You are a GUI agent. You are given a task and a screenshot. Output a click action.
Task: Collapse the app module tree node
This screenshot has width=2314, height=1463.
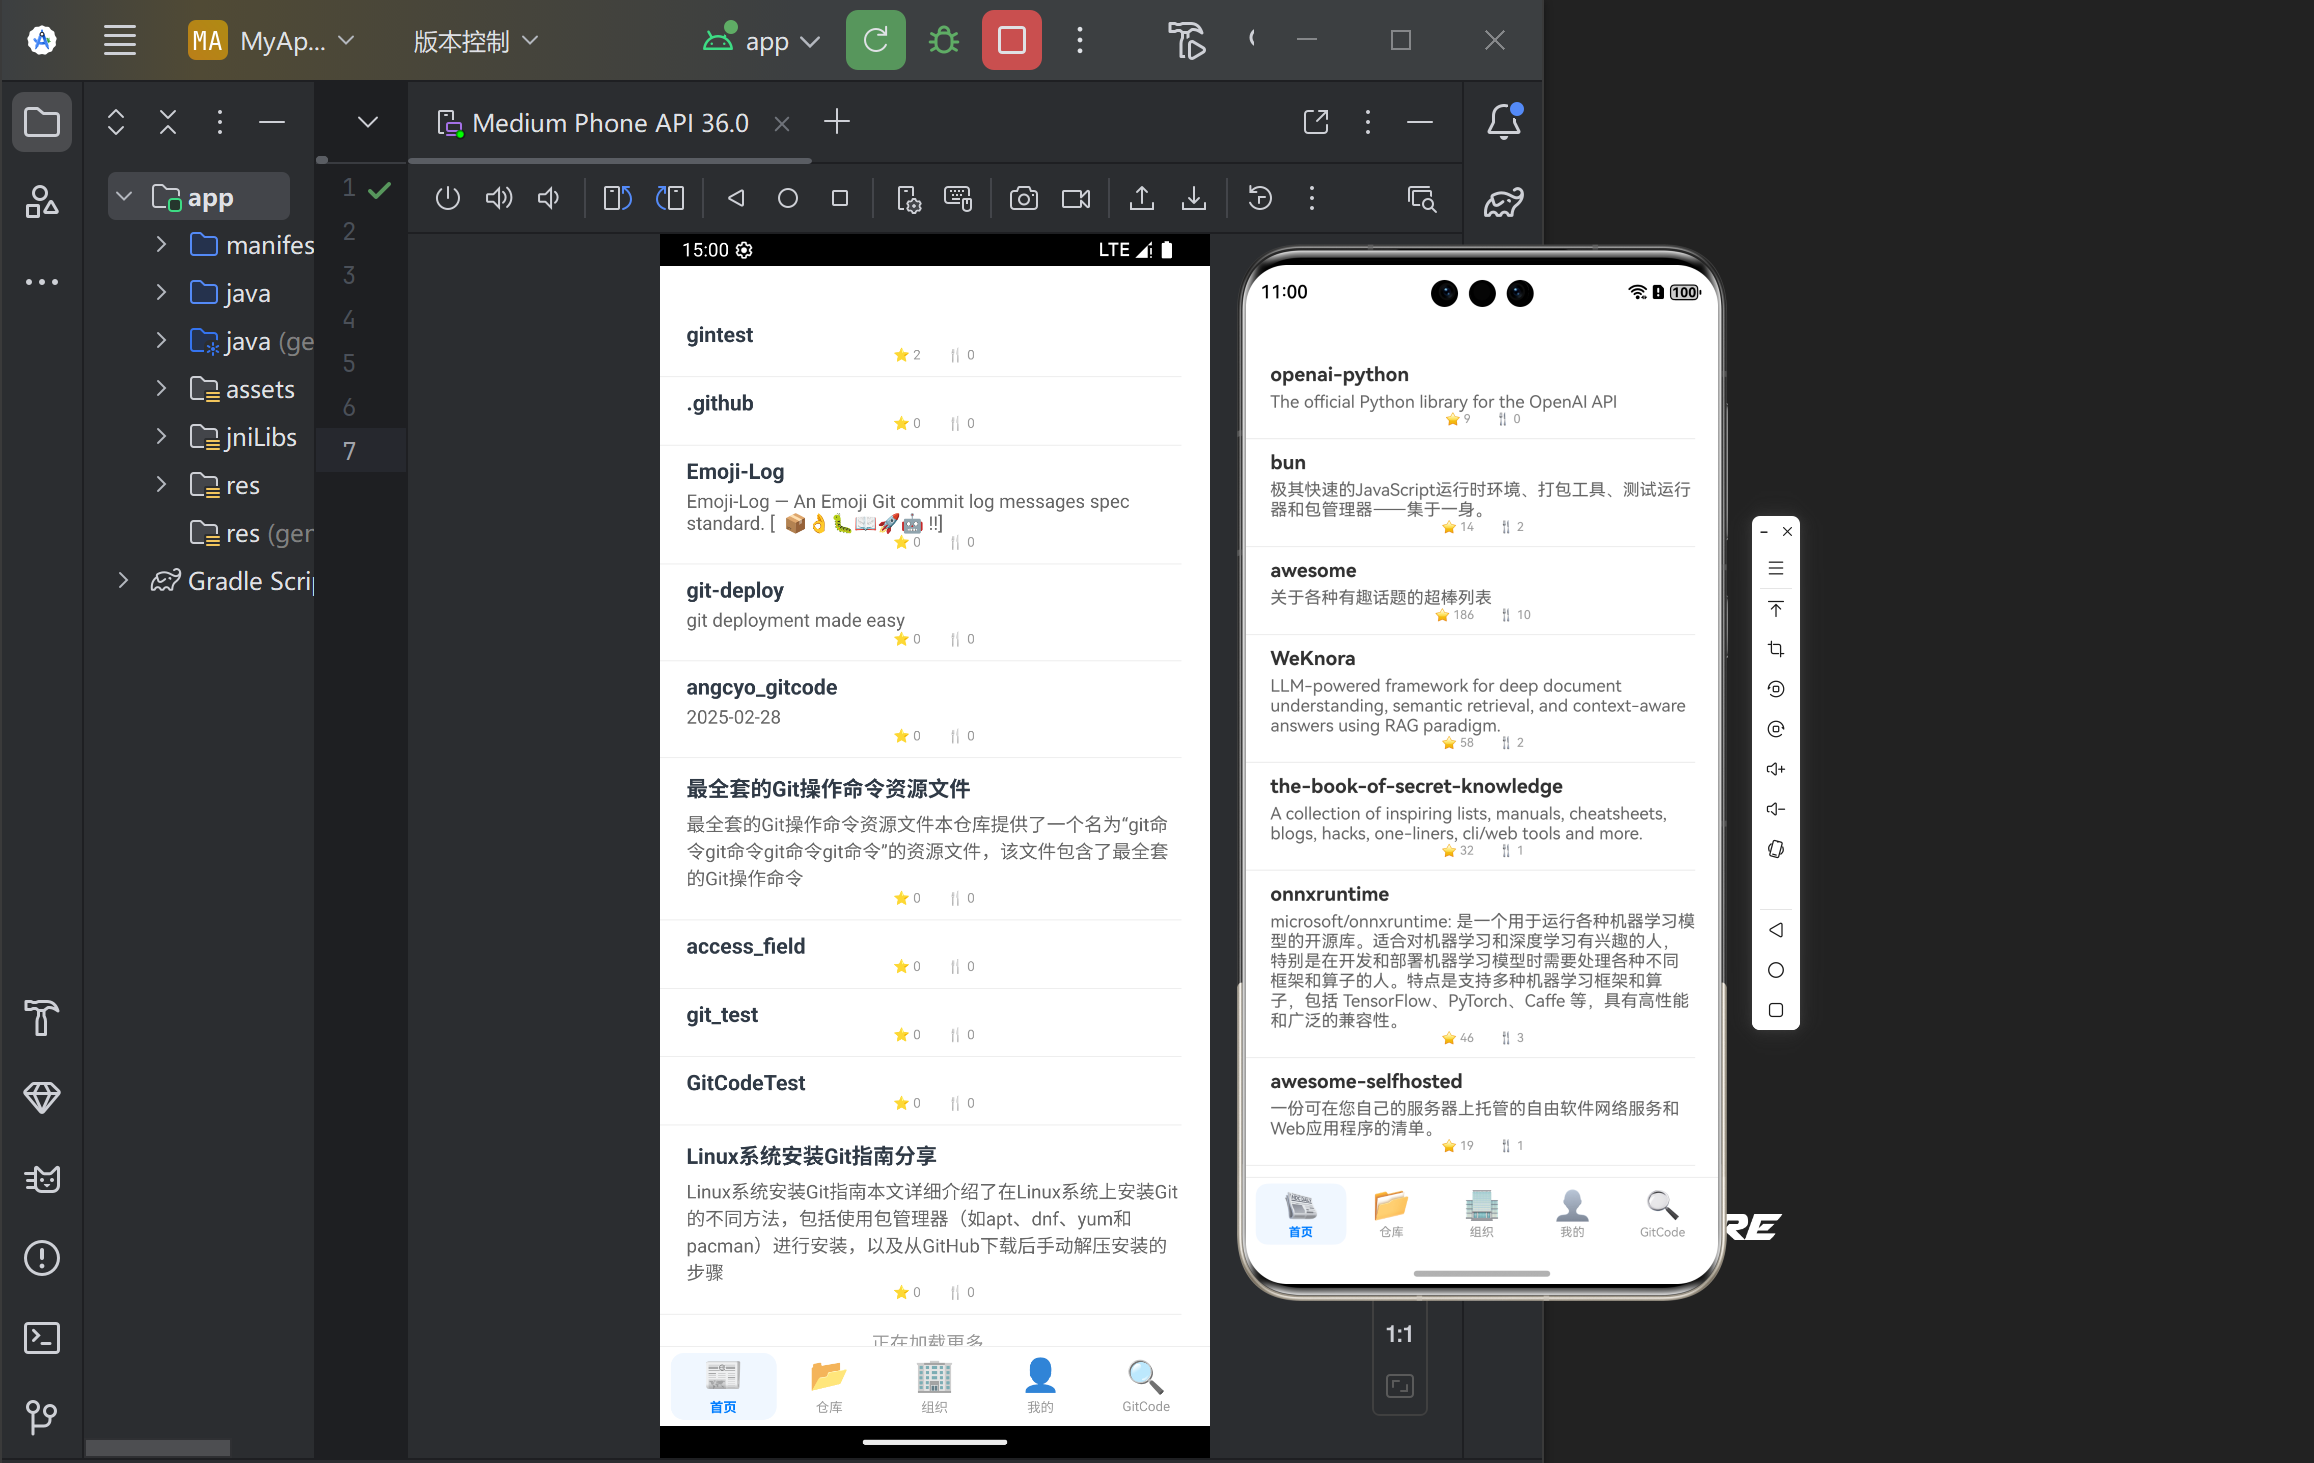pos(124,197)
